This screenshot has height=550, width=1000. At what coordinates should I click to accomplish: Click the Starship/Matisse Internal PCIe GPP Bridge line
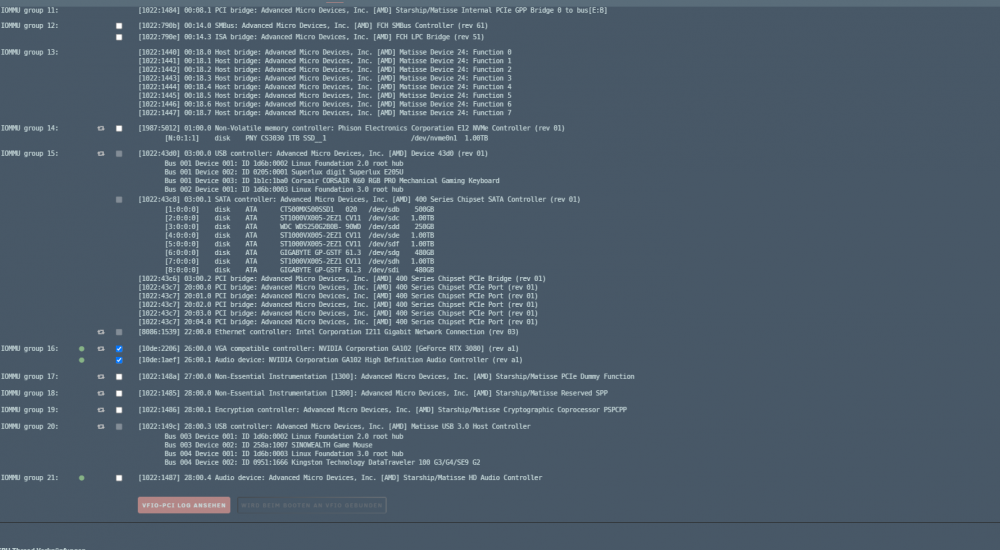point(372,10)
